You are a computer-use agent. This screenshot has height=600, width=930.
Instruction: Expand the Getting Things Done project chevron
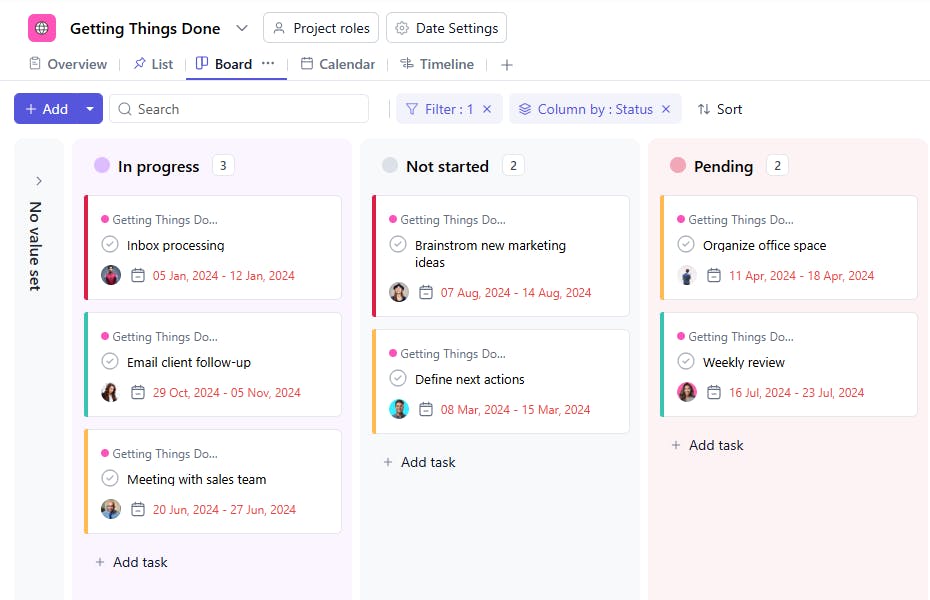(x=242, y=28)
